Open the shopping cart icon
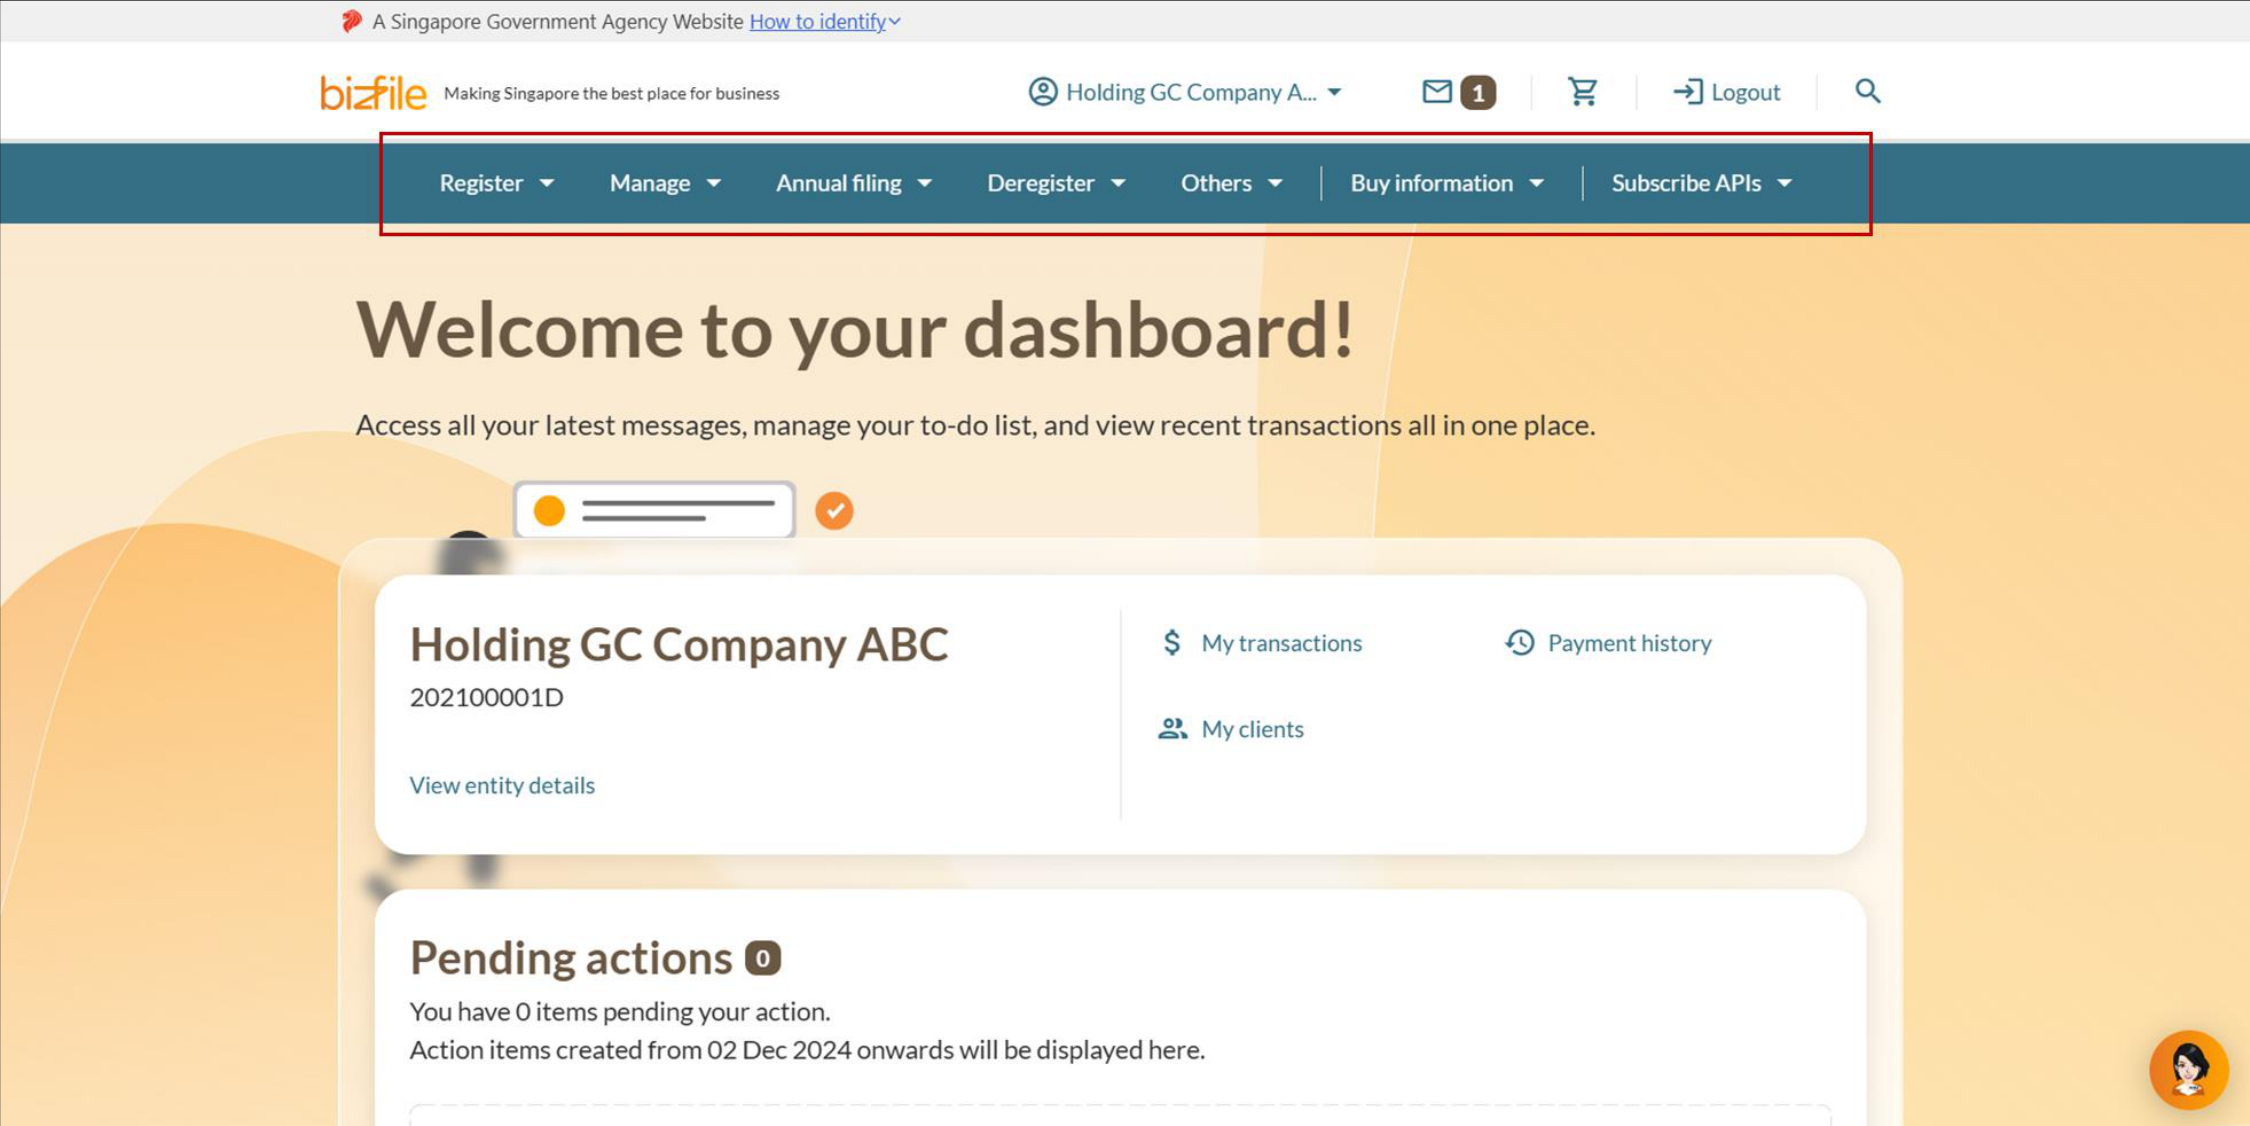2250x1126 pixels. tap(1582, 92)
